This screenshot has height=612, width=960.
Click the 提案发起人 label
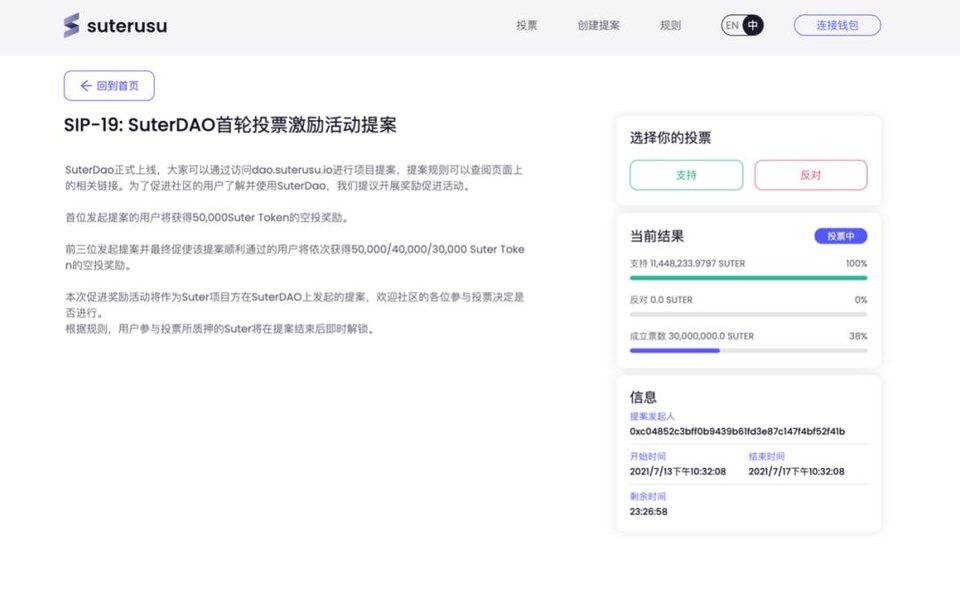tap(652, 416)
